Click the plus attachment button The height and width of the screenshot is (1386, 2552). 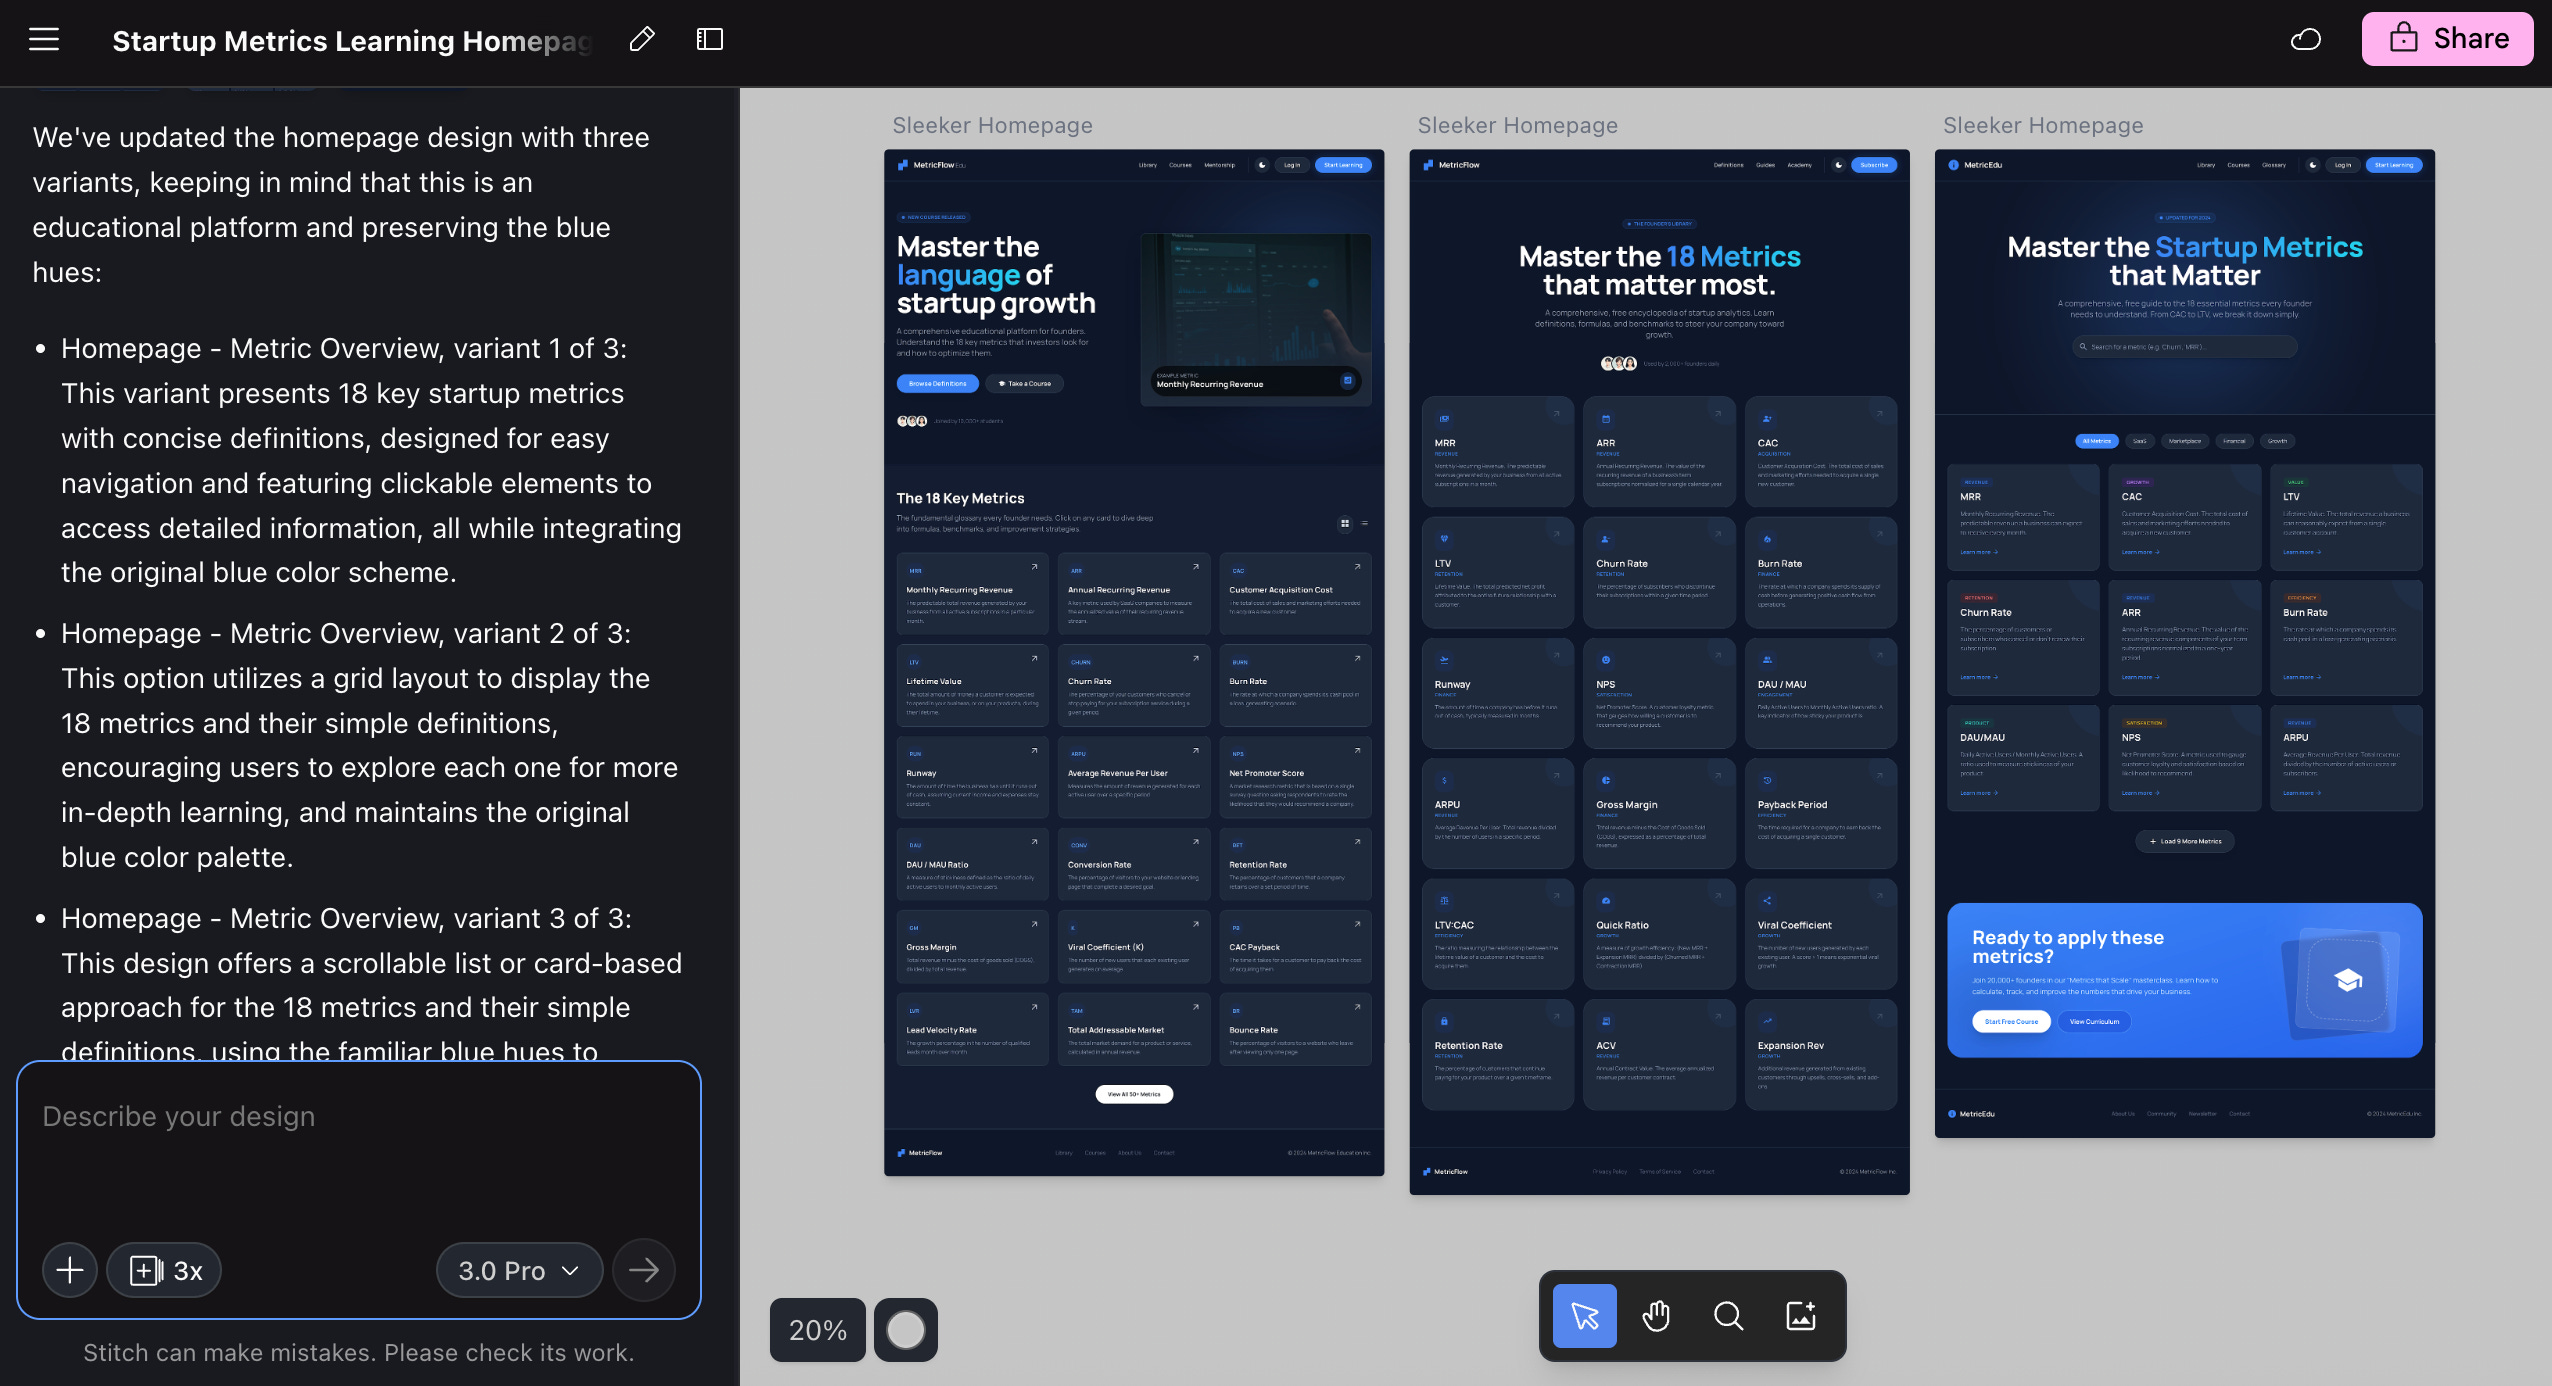coord(70,1270)
